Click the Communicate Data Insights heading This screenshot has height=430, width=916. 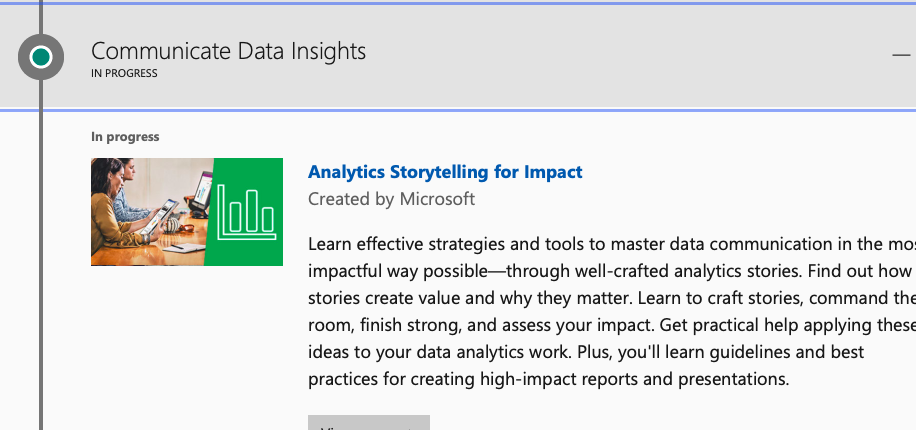coord(228,51)
